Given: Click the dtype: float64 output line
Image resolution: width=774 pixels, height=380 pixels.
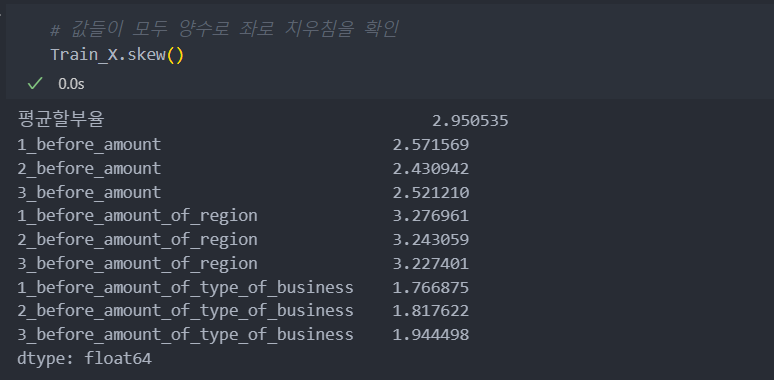Looking at the screenshot, I should [x=84, y=358].
